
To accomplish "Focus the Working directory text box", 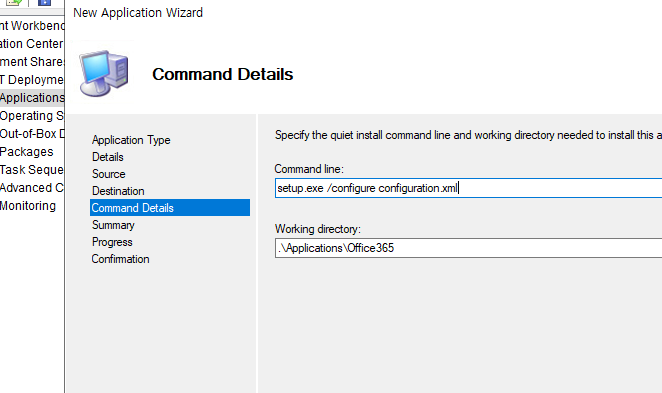I will pos(468,248).
